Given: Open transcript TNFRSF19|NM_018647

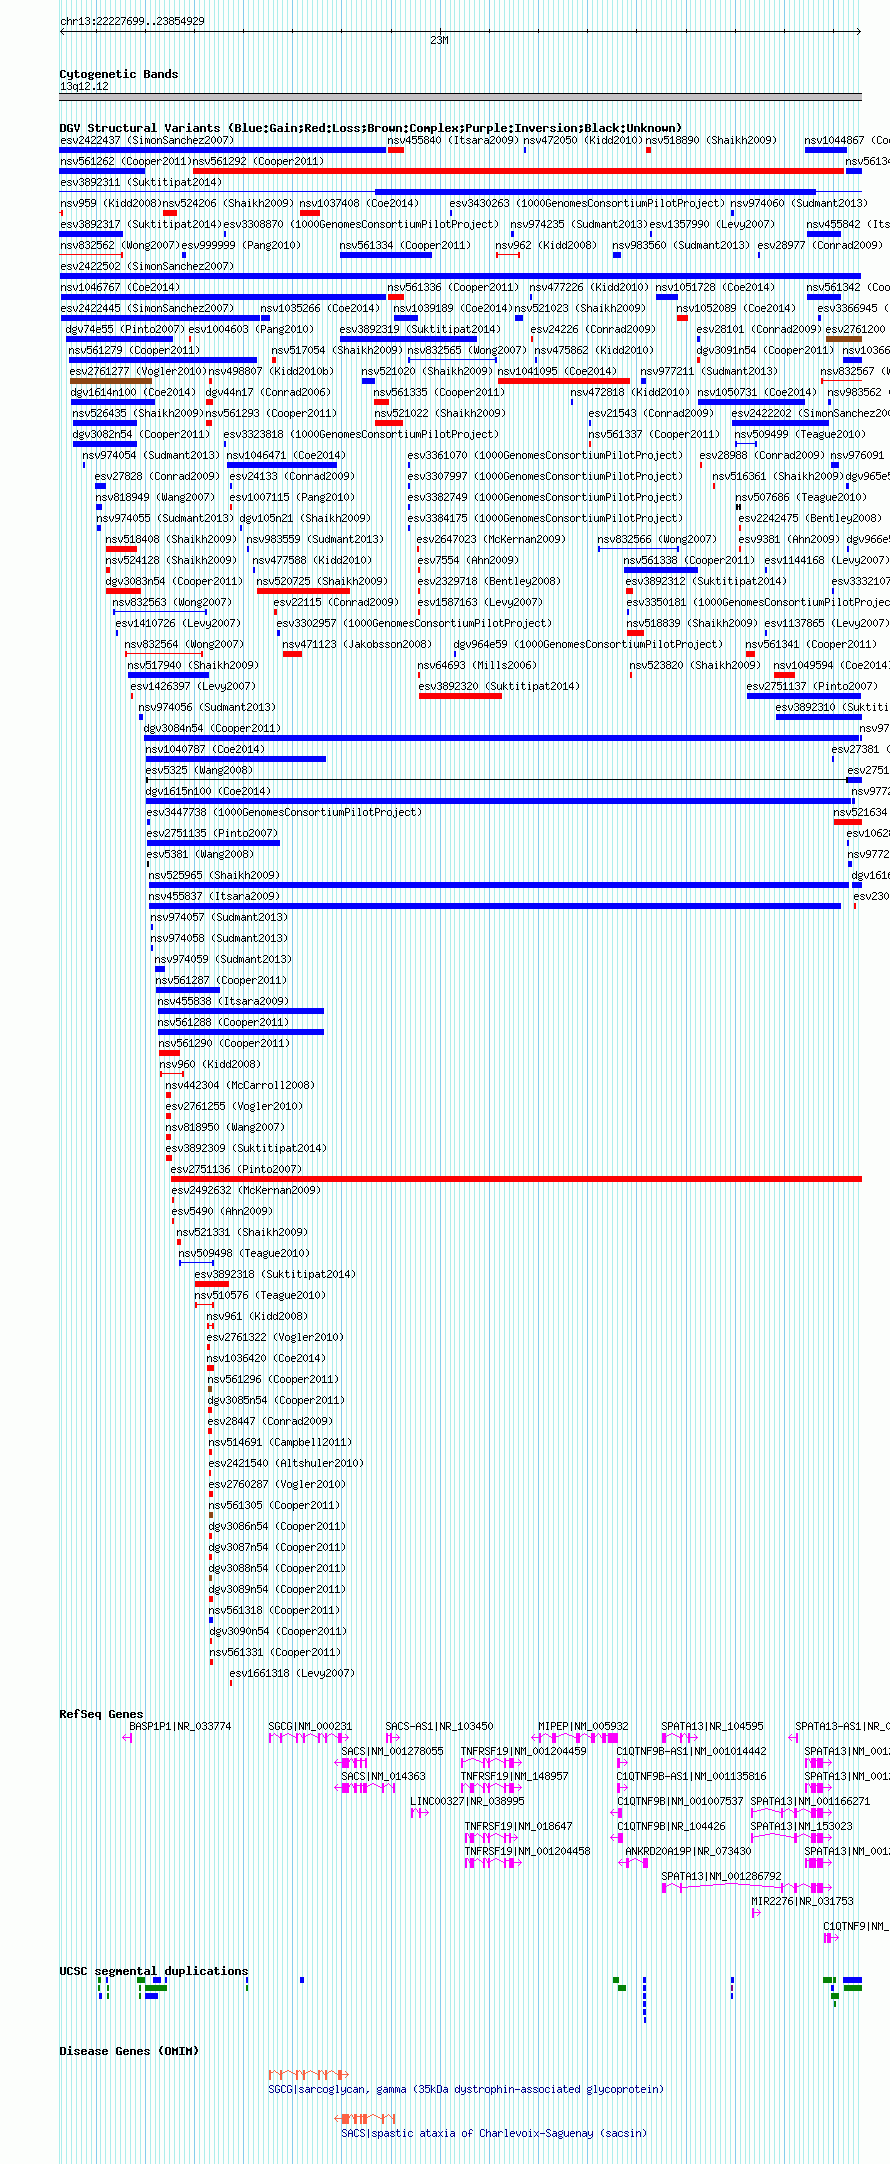Looking at the screenshot, I should click(x=518, y=1826).
